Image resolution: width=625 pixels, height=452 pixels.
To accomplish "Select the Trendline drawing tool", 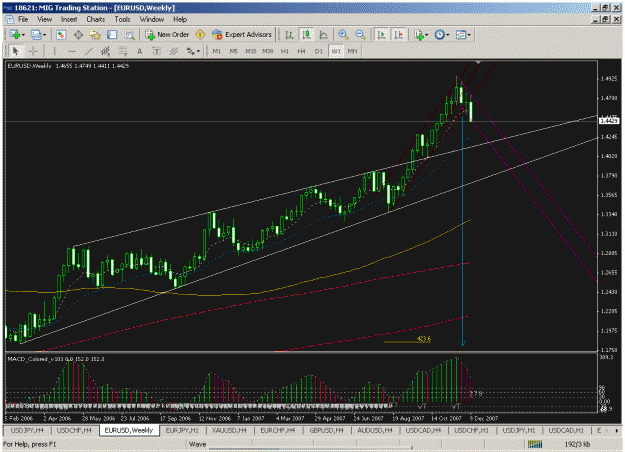I will [x=88, y=51].
